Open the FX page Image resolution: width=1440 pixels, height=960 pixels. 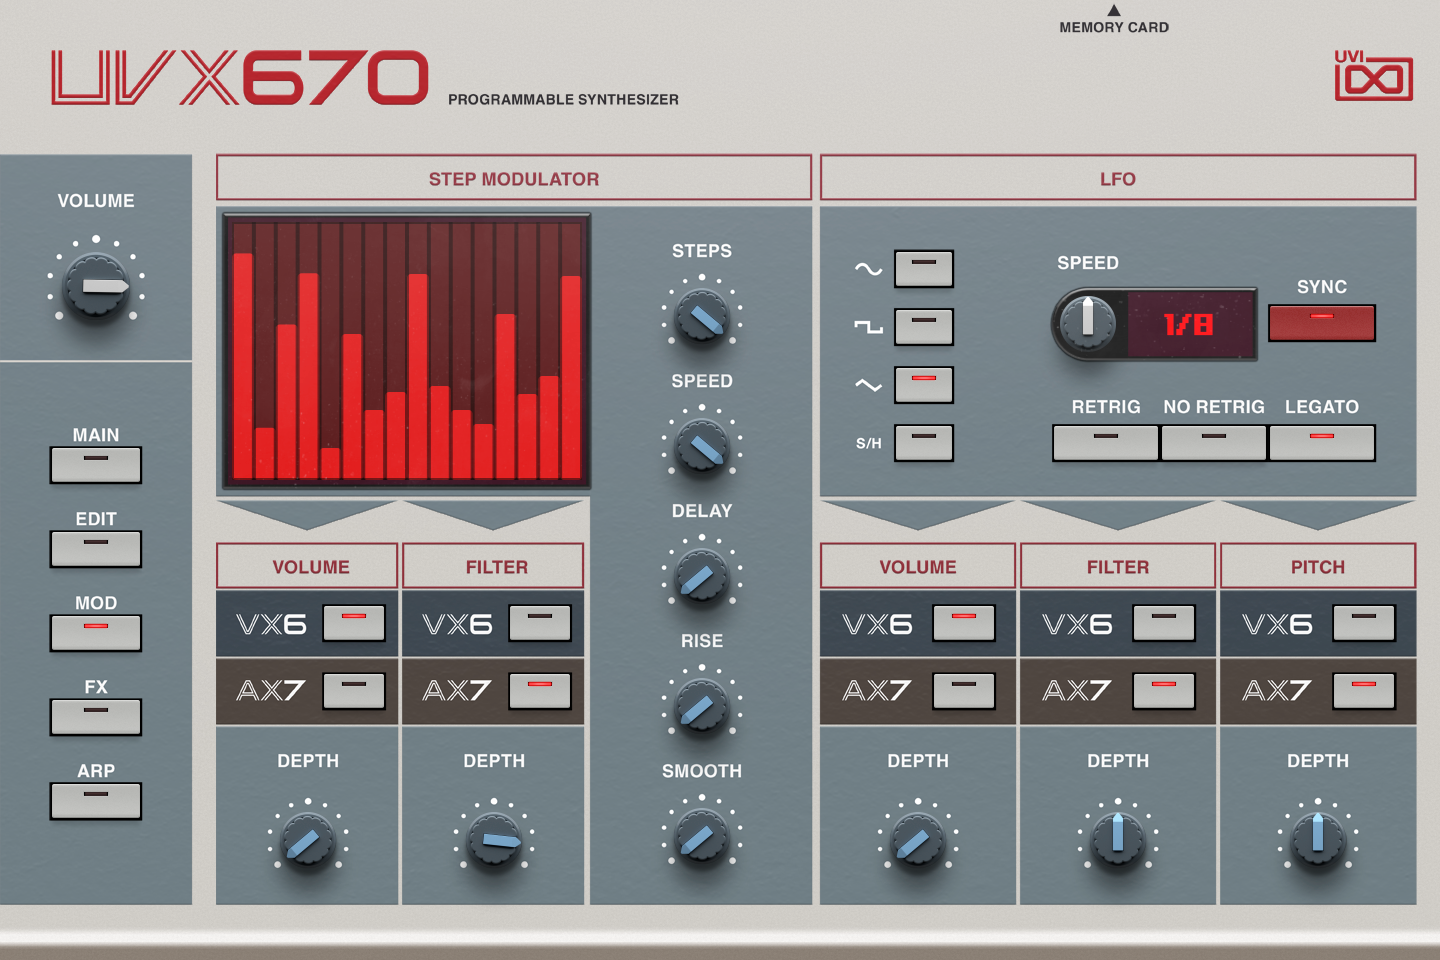(95, 716)
